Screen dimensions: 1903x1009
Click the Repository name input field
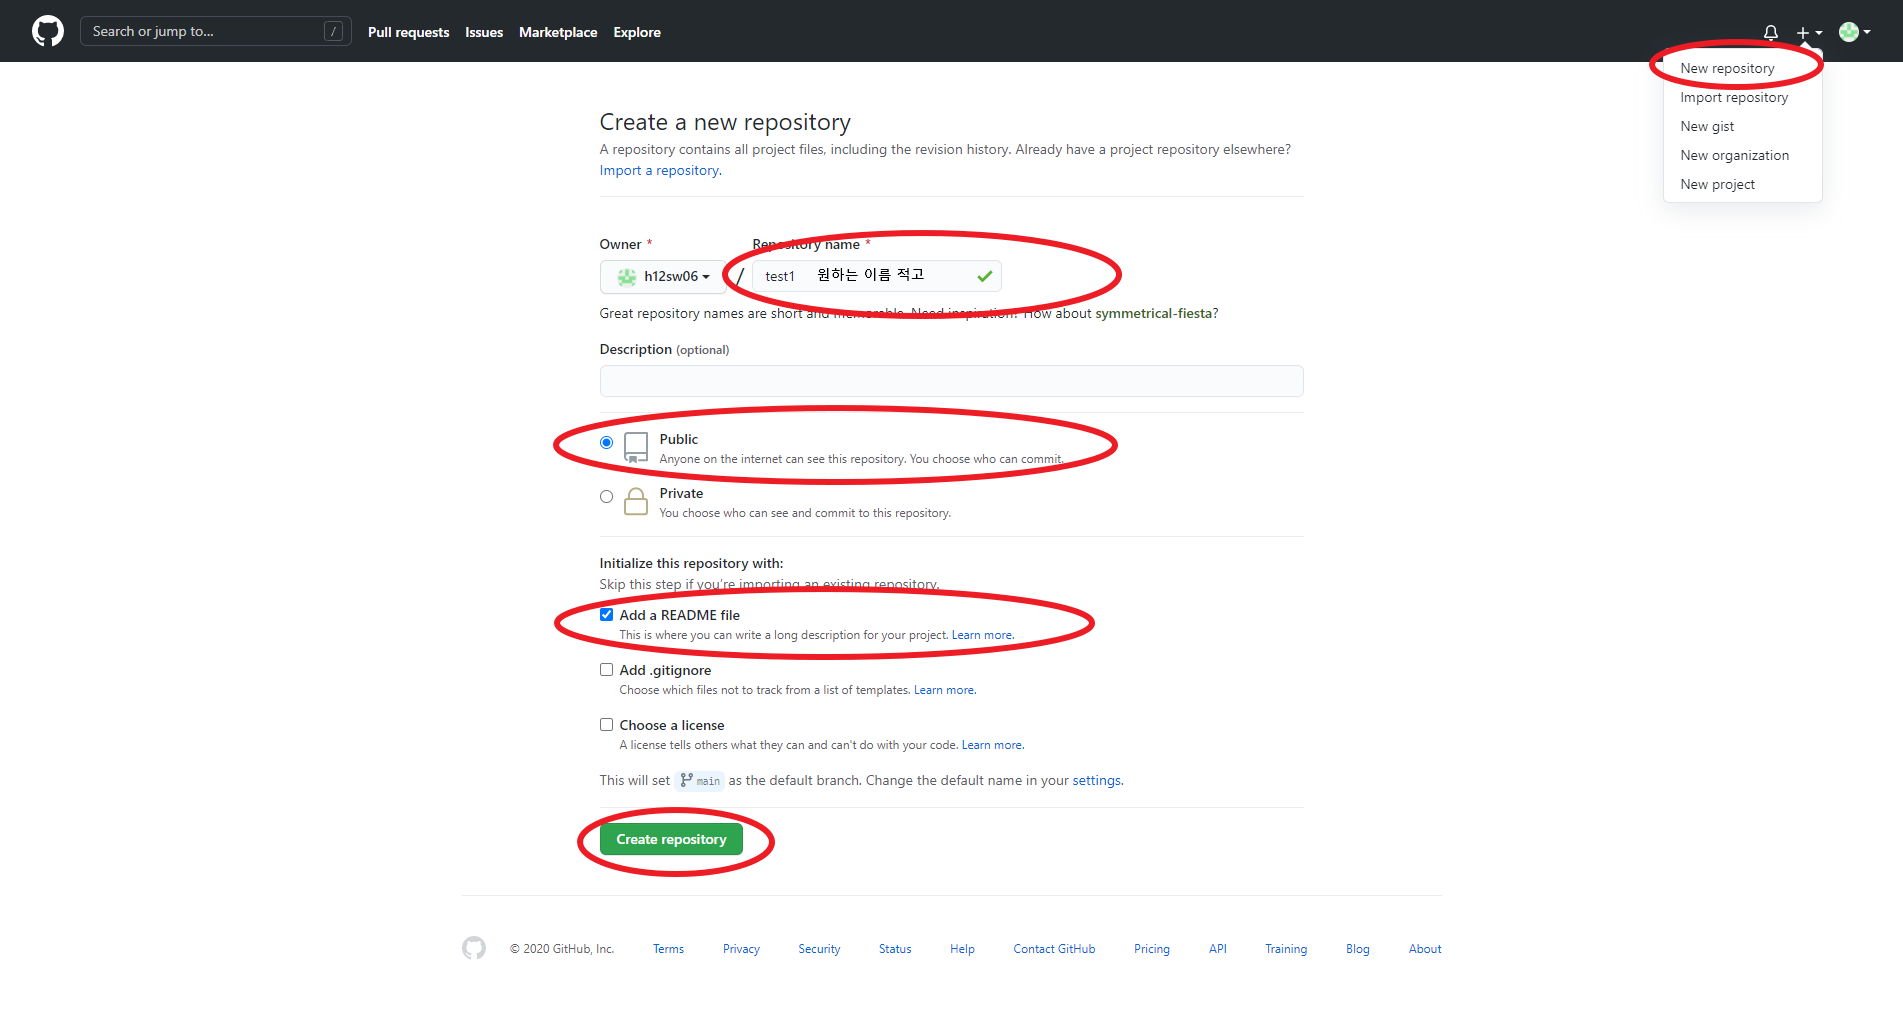877,276
